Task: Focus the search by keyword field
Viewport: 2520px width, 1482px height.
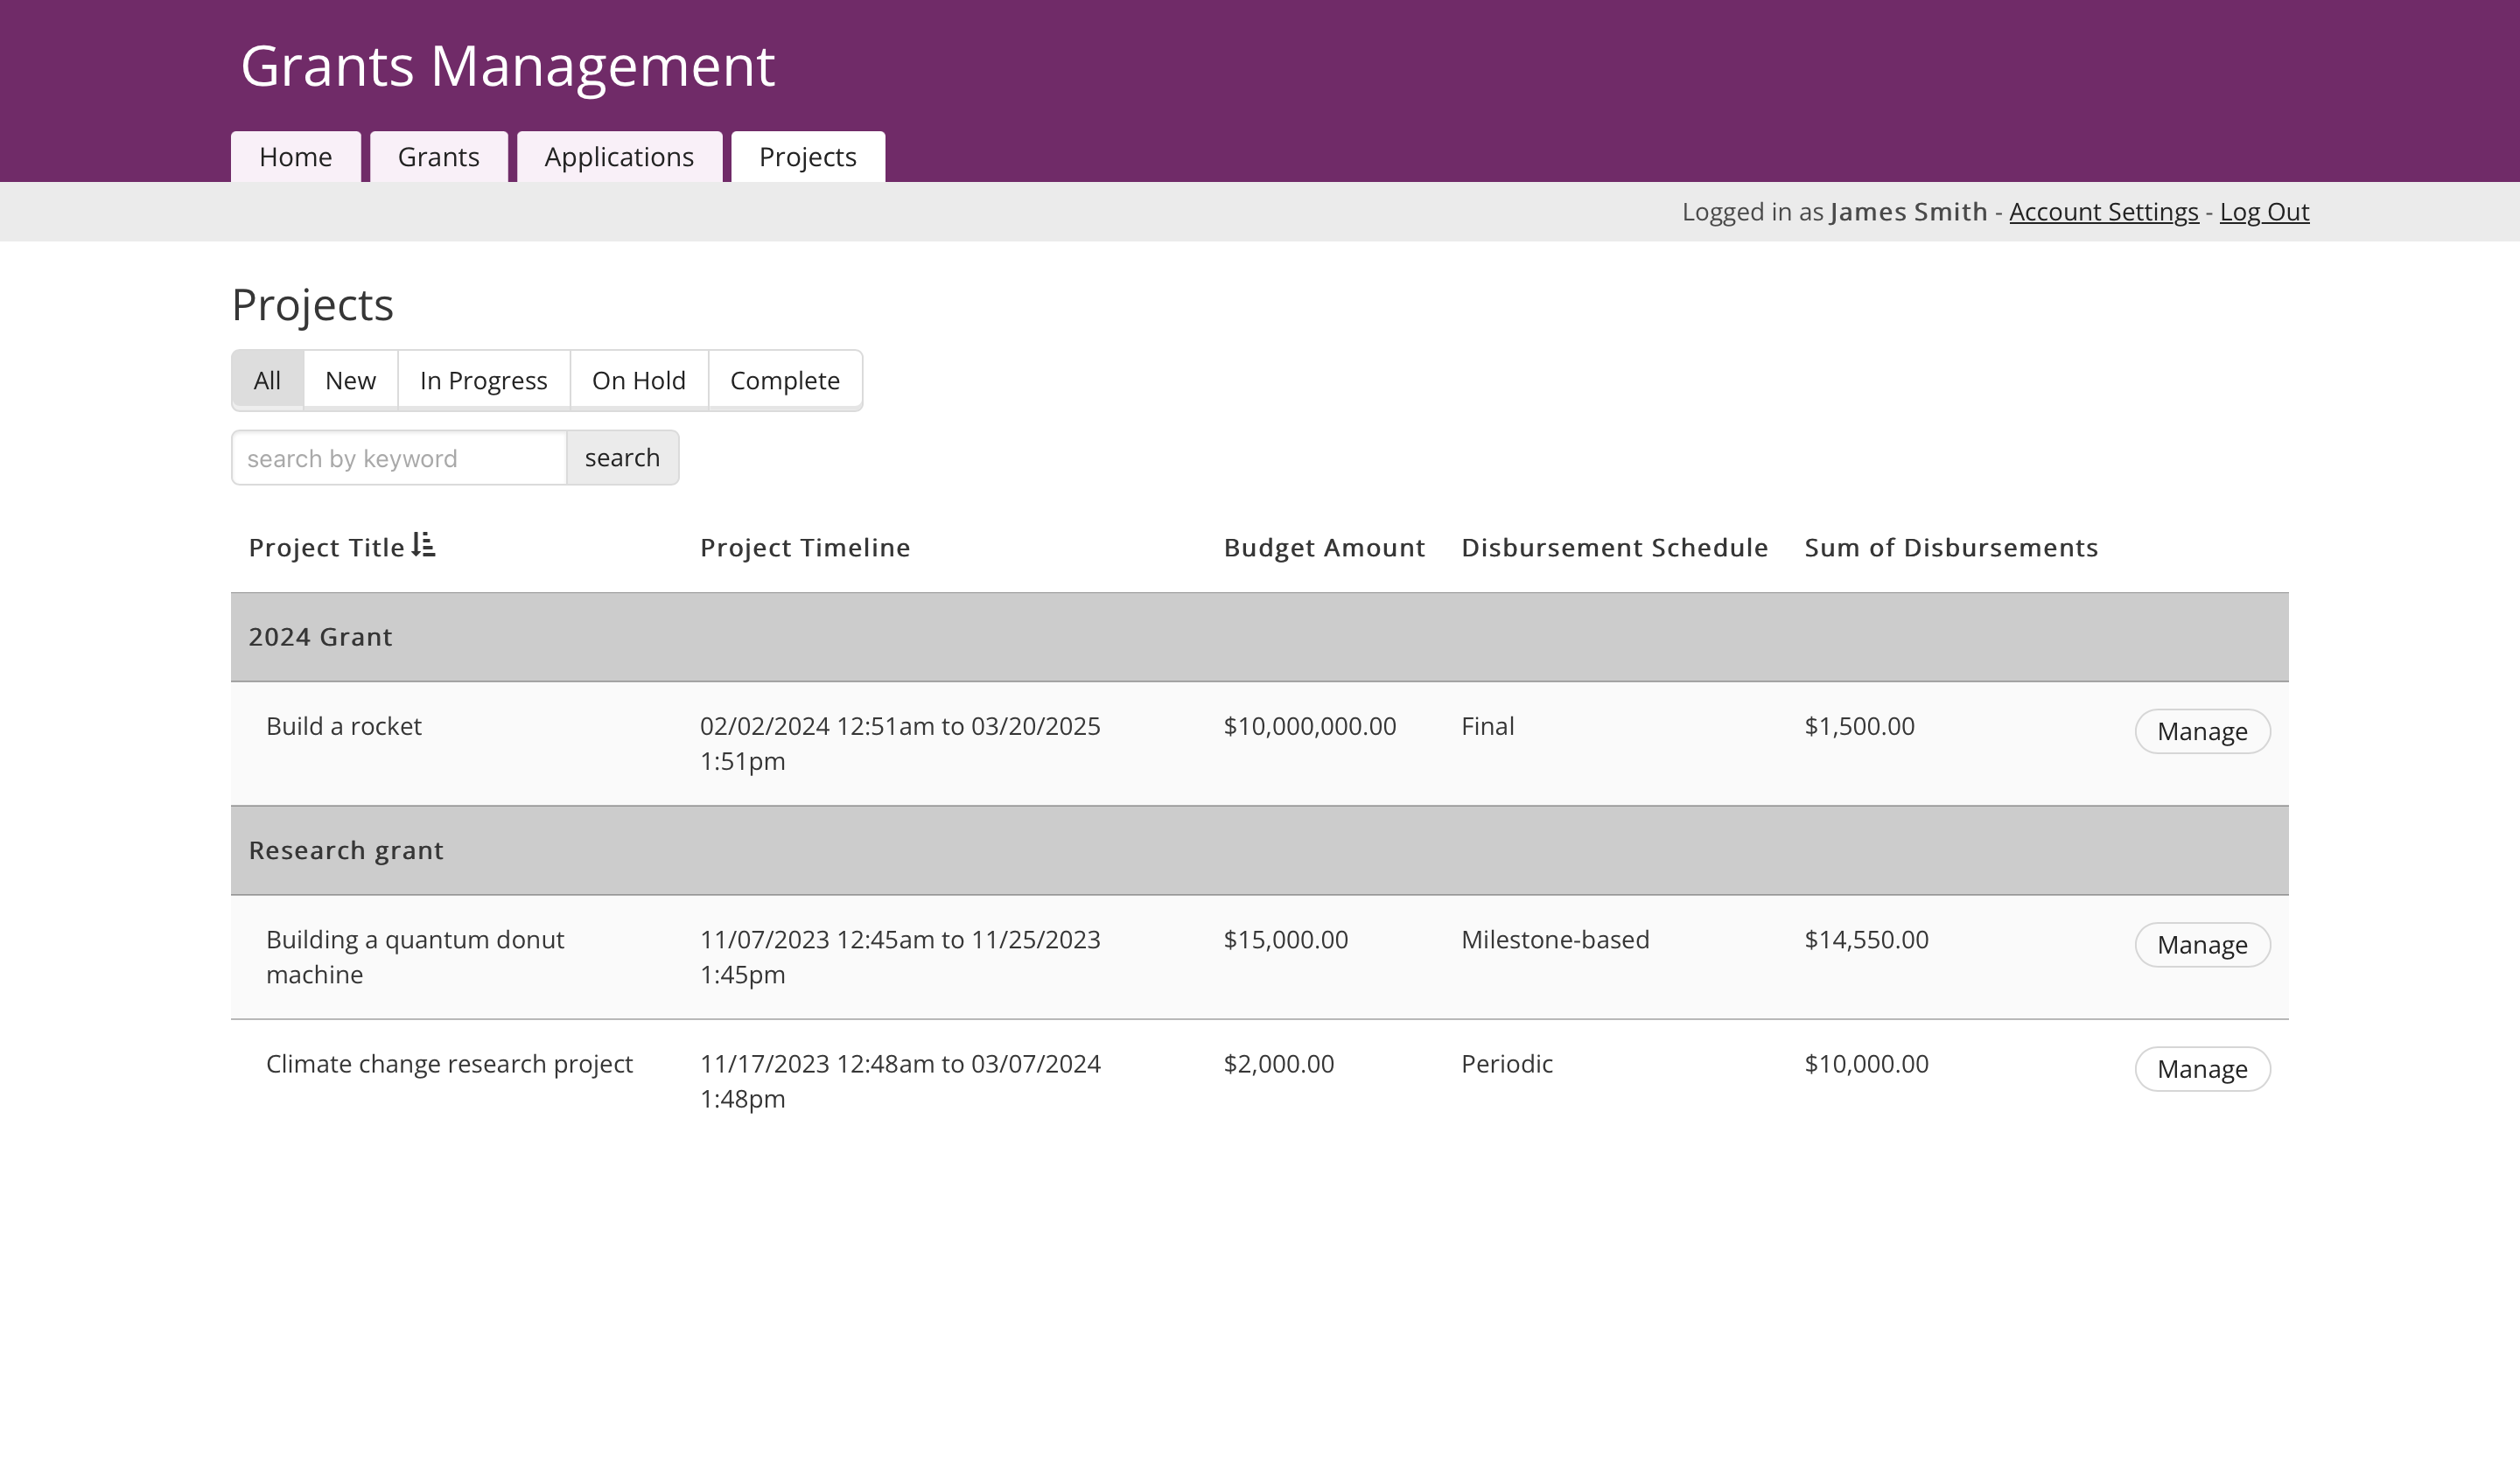Action: click(399, 458)
